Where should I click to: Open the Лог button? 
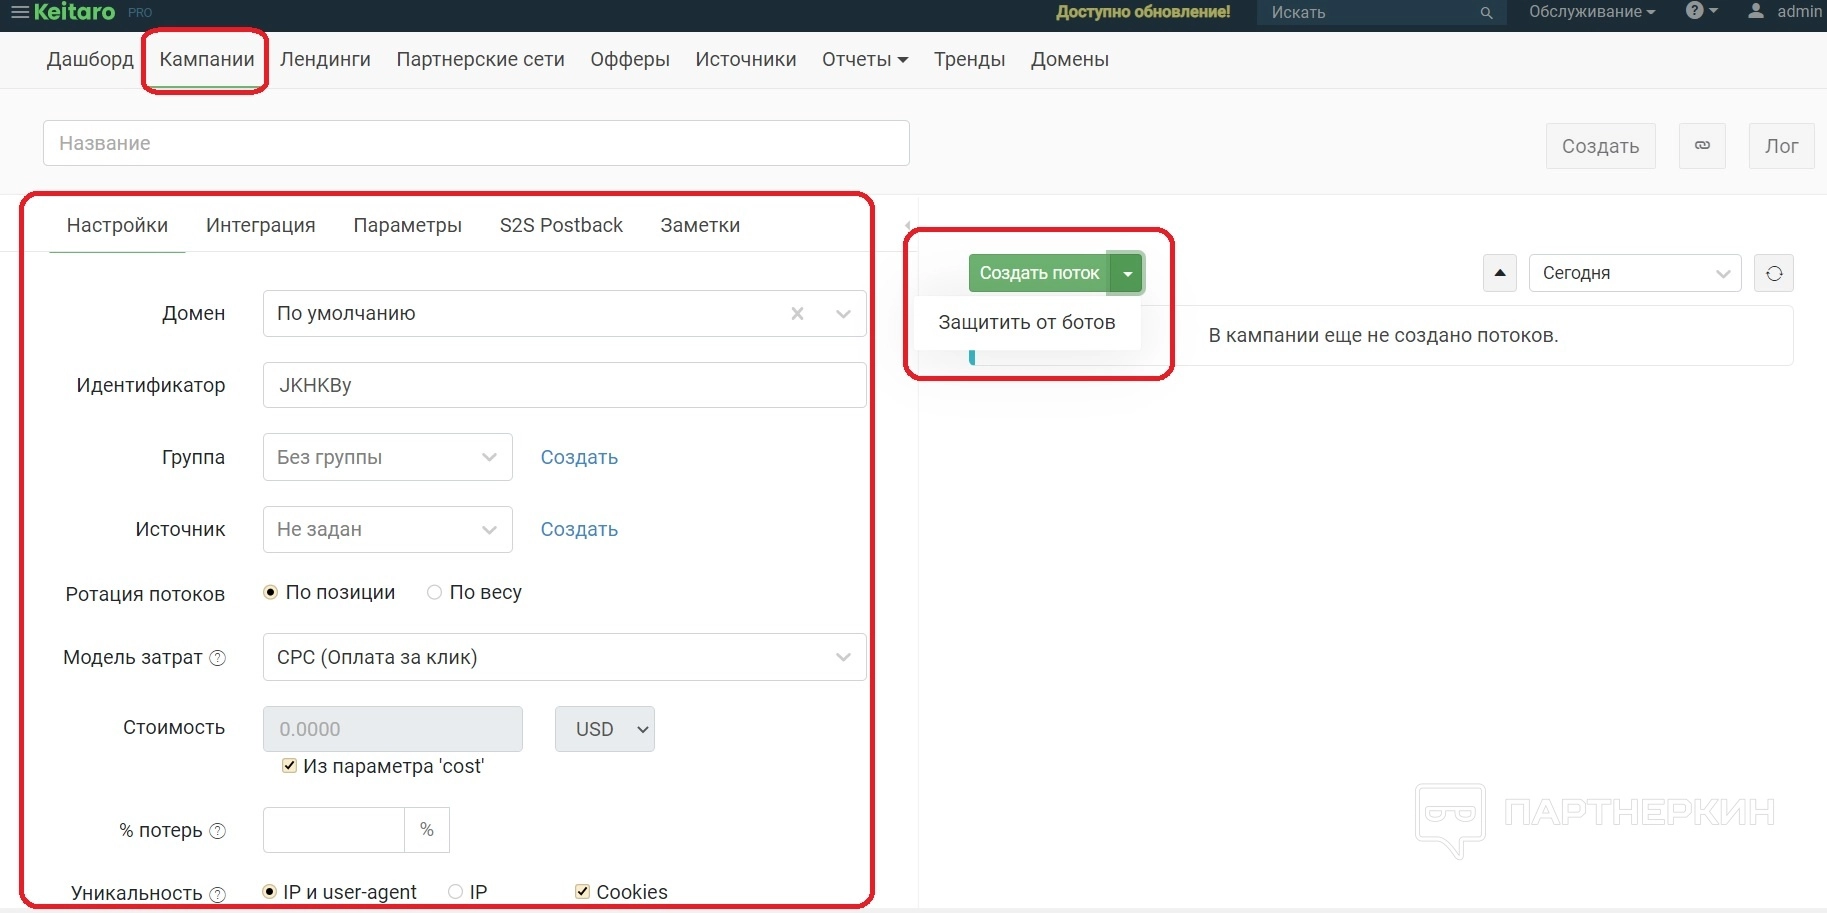(1781, 146)
